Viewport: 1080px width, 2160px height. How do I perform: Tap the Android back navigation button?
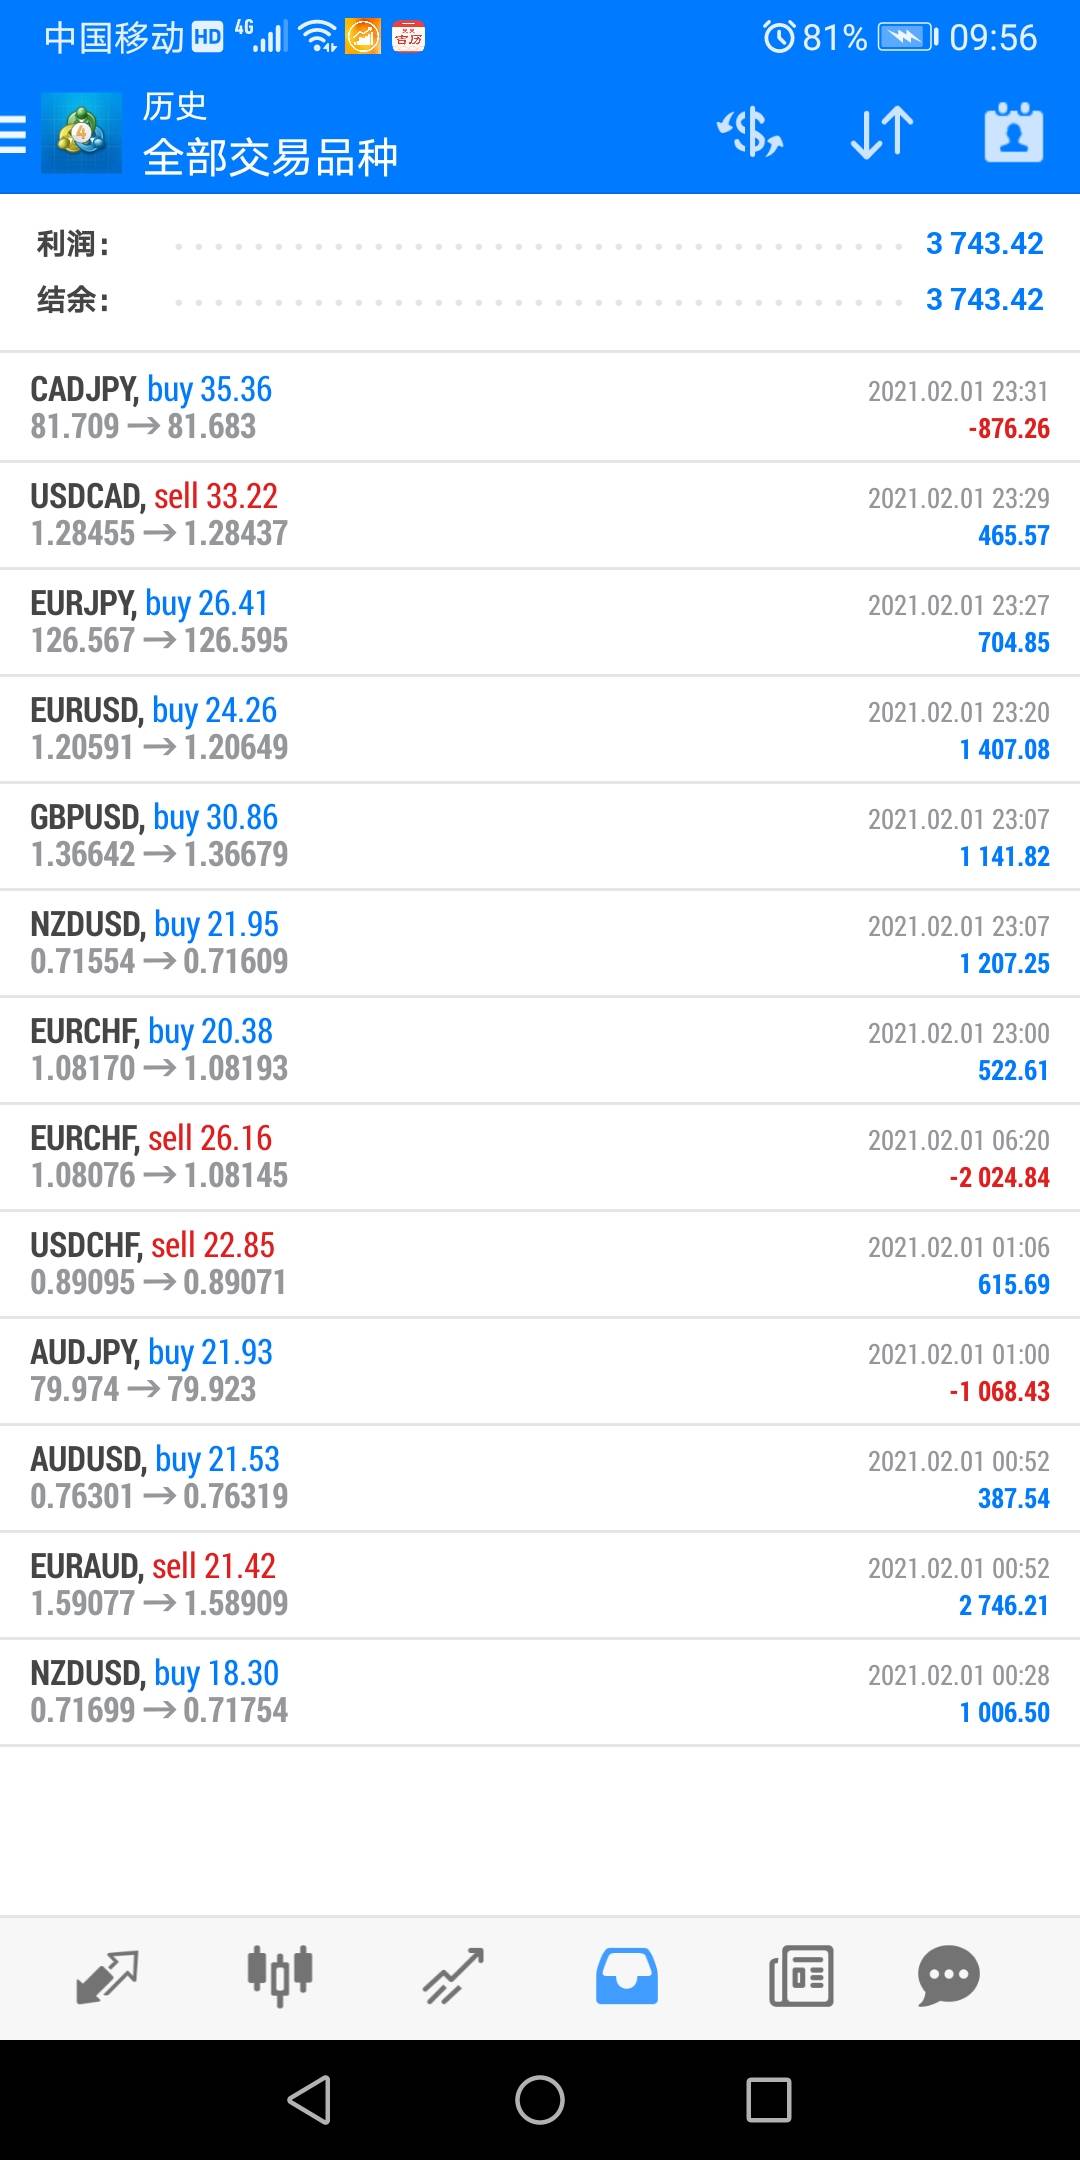[310, 2099]
